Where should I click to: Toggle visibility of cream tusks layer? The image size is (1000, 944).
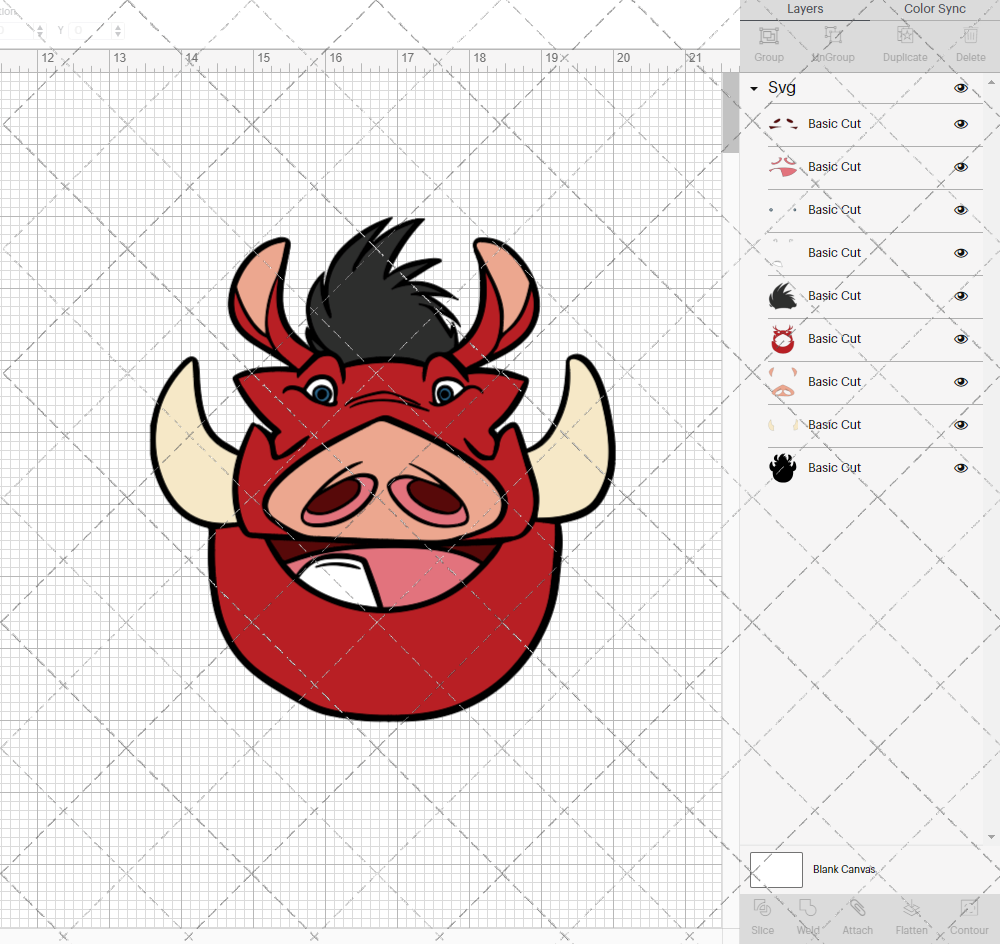pyautogui.click(x=960, y=425)
